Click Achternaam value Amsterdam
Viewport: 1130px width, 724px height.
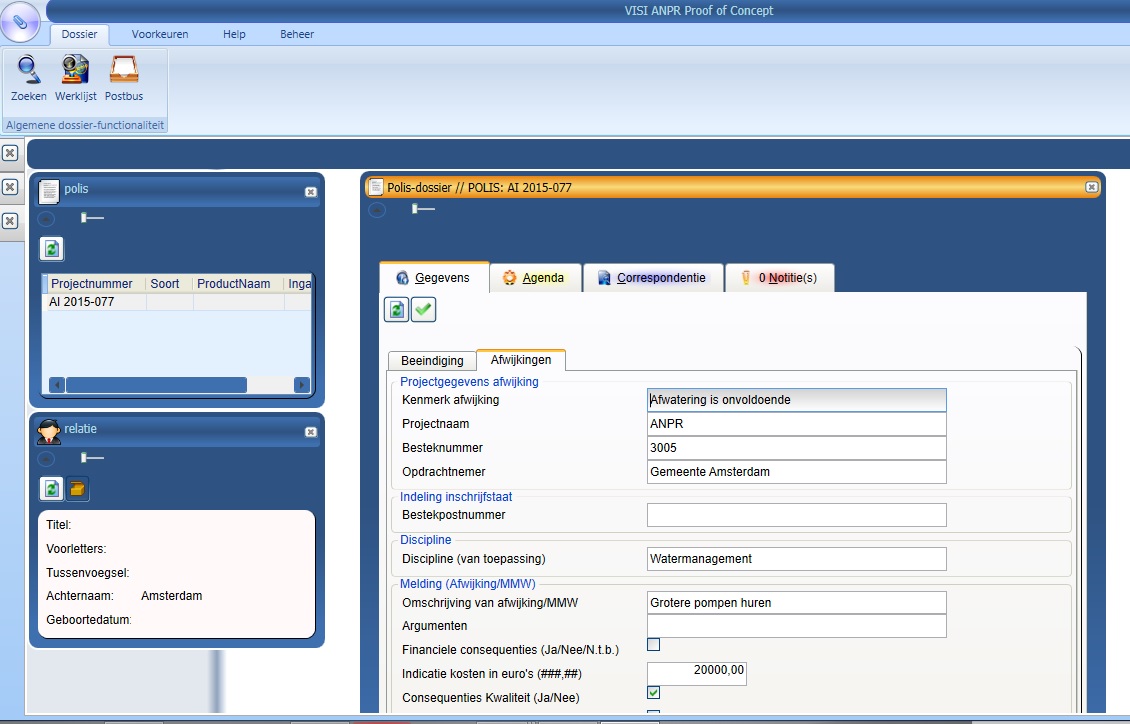(172, 596)
